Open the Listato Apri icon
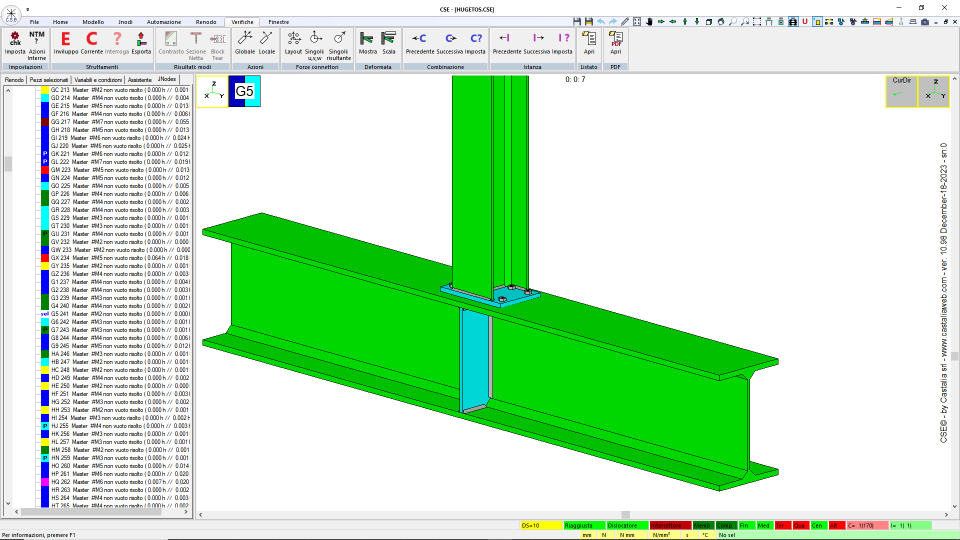 [589, 43]
